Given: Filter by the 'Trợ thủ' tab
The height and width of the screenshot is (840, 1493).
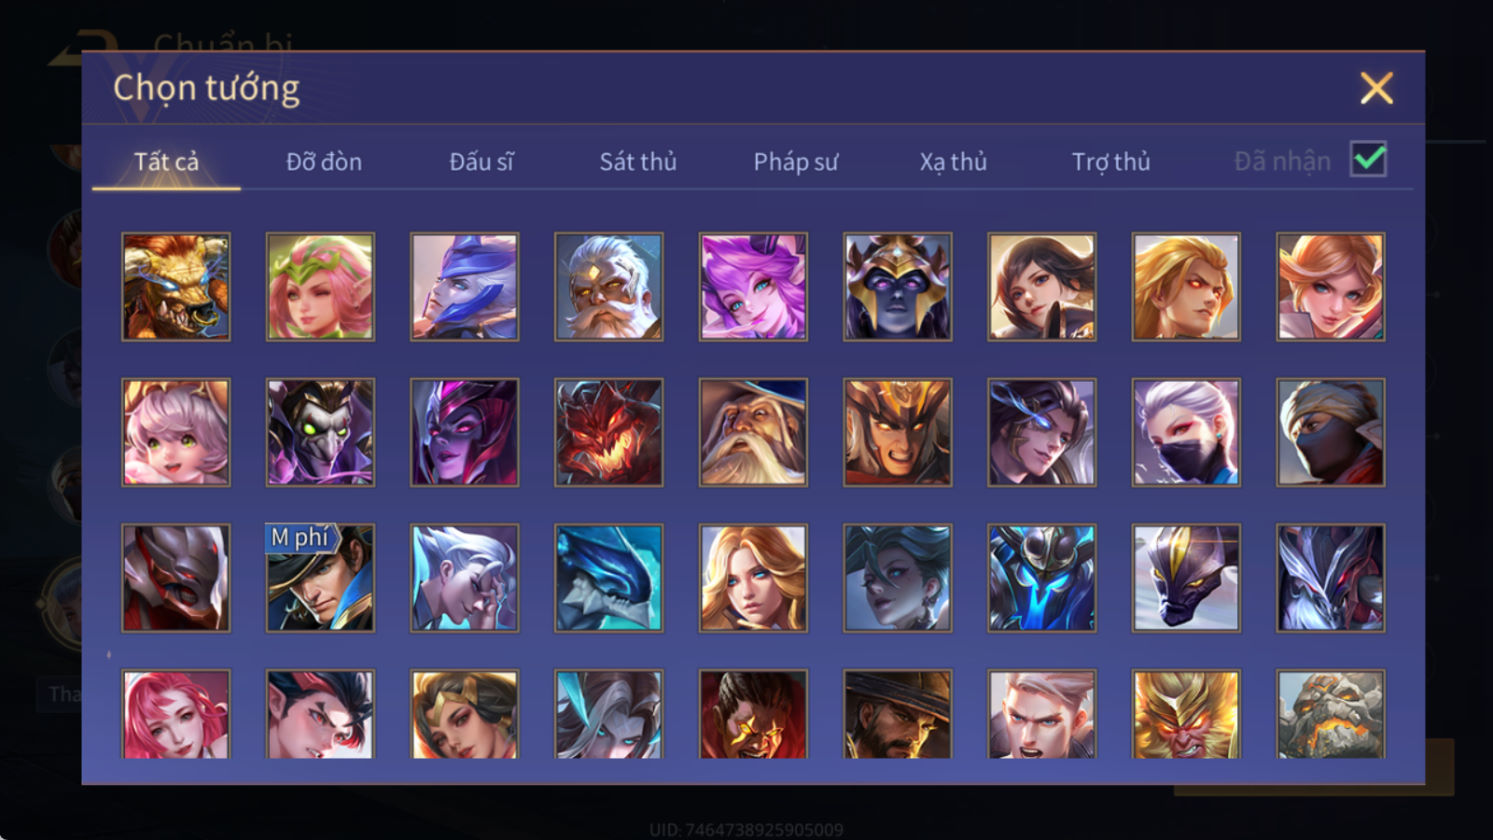Looking at the screenshot, I should click(x=1111, y=161).
